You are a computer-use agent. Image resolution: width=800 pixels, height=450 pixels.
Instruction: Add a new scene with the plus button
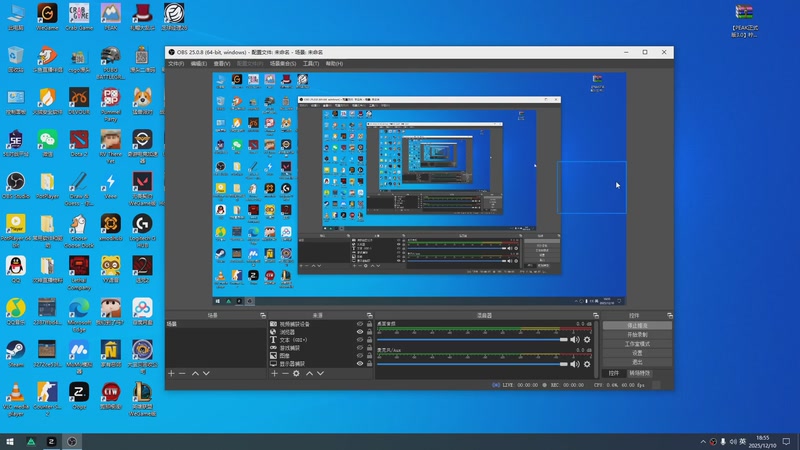point(171,373)
